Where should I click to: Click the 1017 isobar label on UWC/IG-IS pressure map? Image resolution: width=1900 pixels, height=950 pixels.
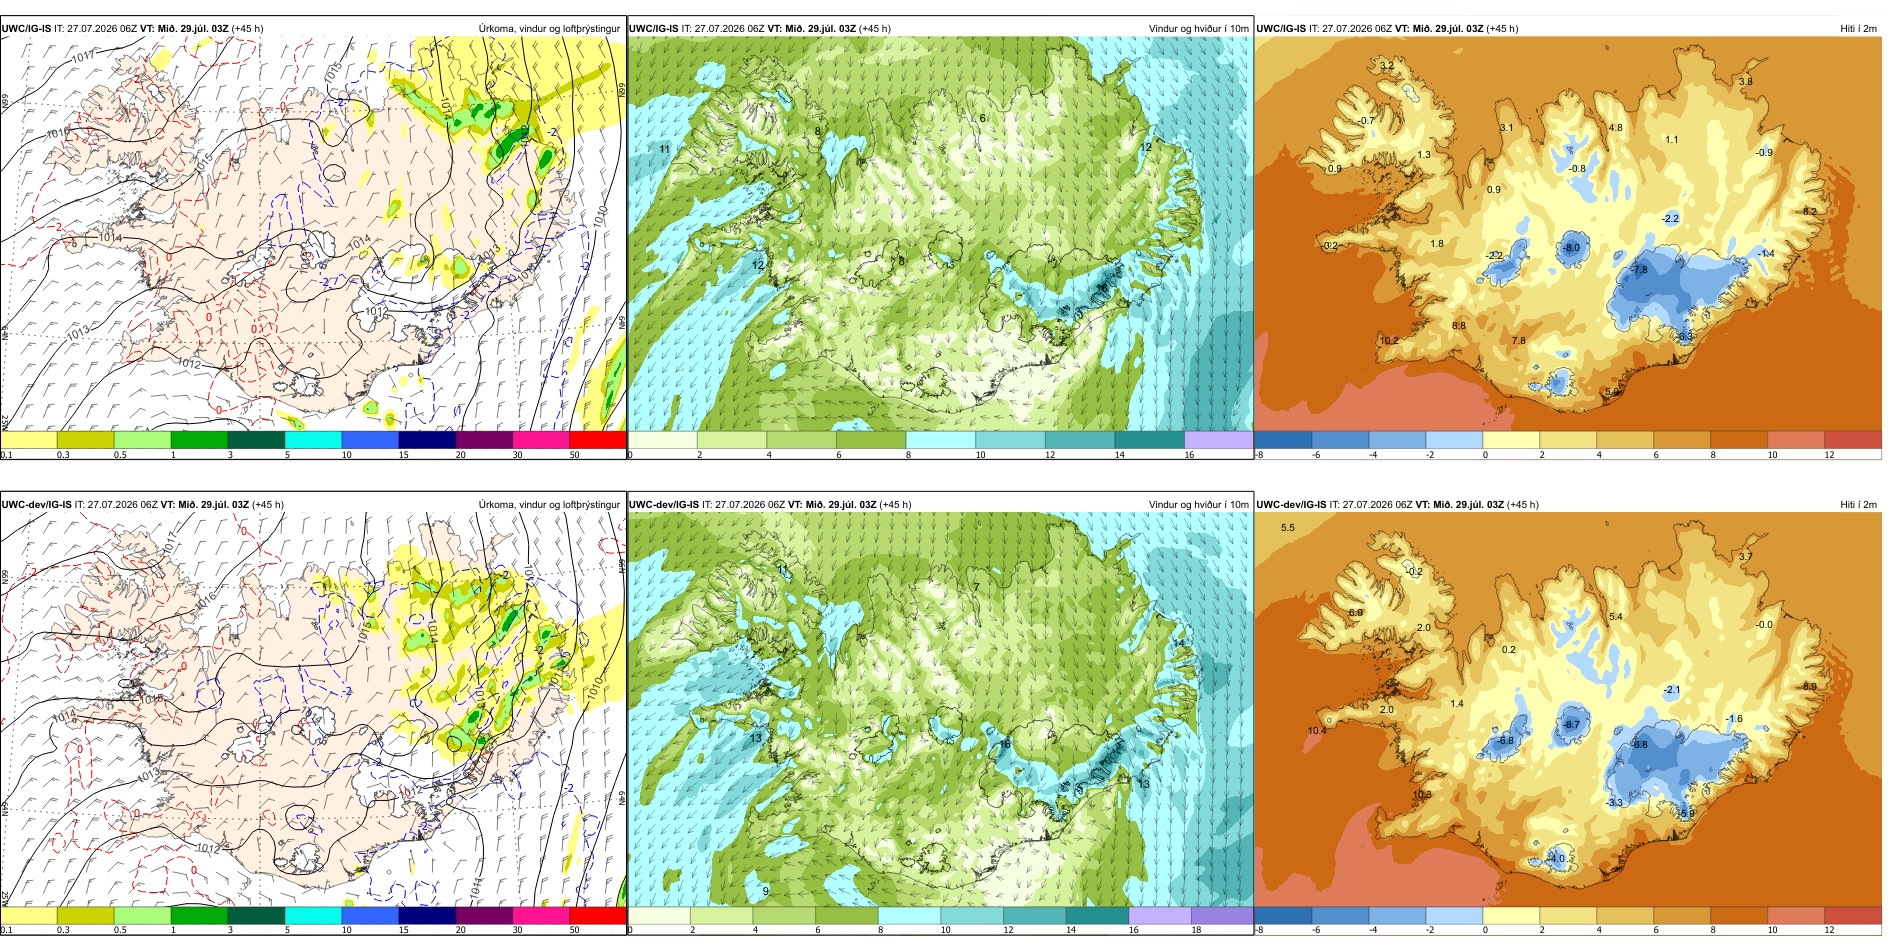pos(84,55)
